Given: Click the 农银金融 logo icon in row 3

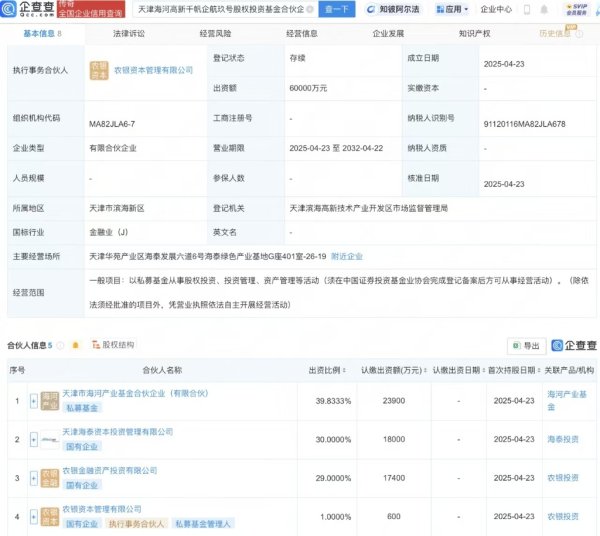Looking at the screenshot, I should [x=49, y=478].
